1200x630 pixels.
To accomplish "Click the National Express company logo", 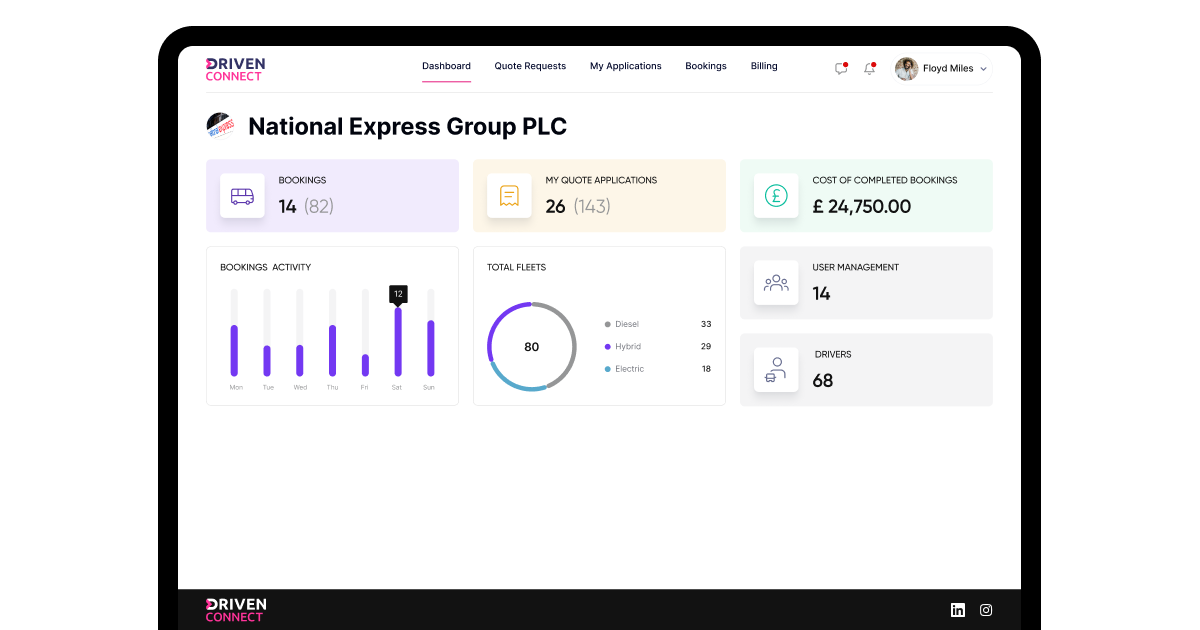I will pos(220,126).
